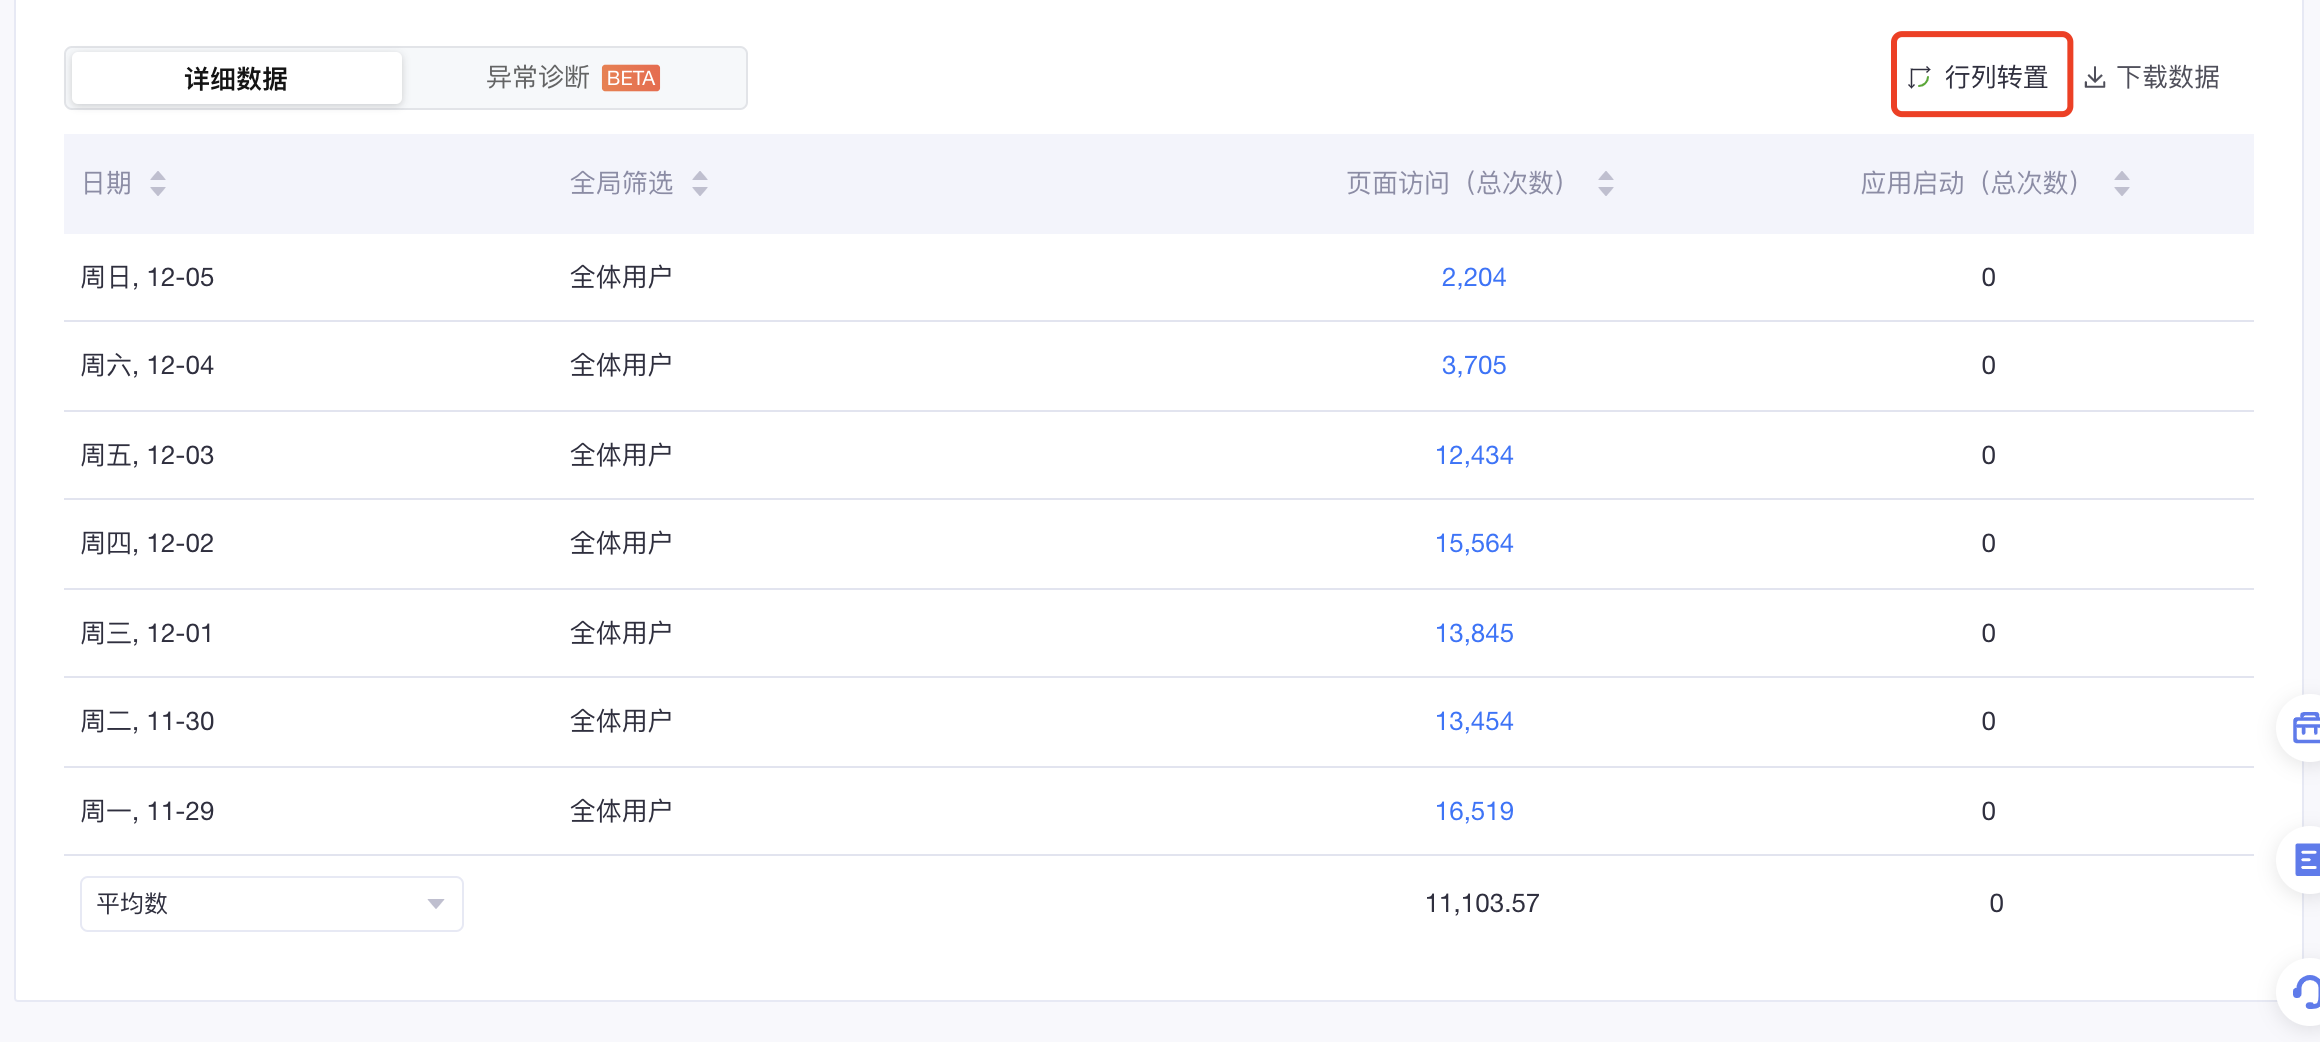This screenshot has height=1042, width=2320.
Task: Select the 周三, 12-01 date cell
Action: click(x=147, y=633)
